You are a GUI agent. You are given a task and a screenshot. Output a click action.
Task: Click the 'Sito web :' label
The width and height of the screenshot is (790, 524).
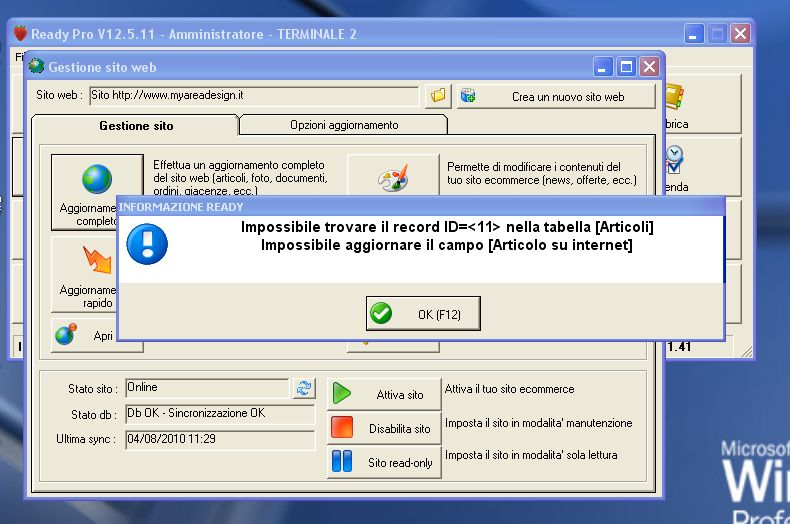[59, 95]
